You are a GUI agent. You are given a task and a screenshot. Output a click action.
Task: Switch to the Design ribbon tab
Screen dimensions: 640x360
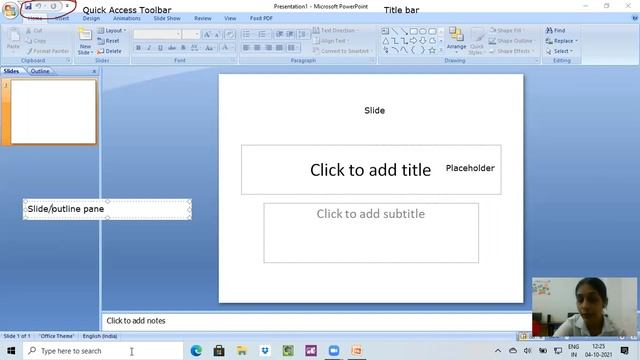(91, 18)
